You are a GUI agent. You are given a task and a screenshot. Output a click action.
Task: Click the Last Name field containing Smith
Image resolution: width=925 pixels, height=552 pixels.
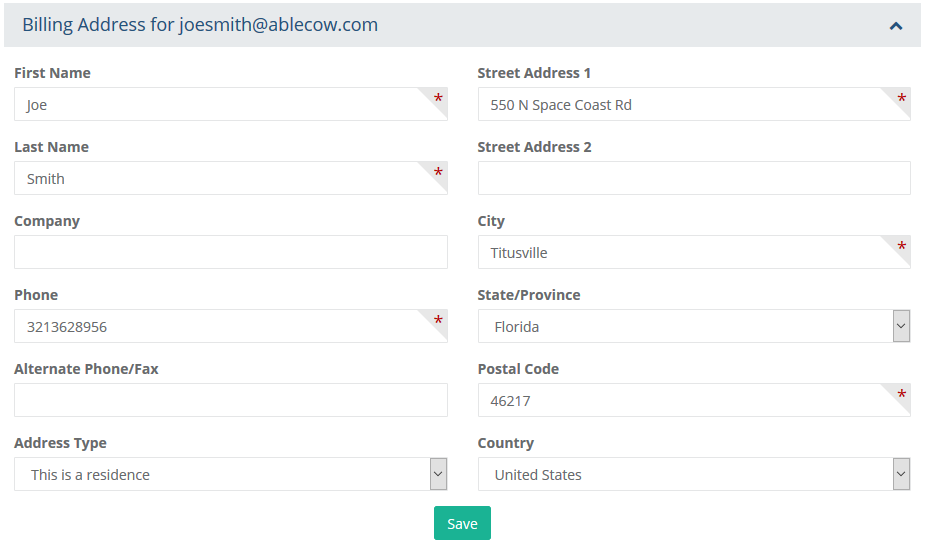(220, 179)
